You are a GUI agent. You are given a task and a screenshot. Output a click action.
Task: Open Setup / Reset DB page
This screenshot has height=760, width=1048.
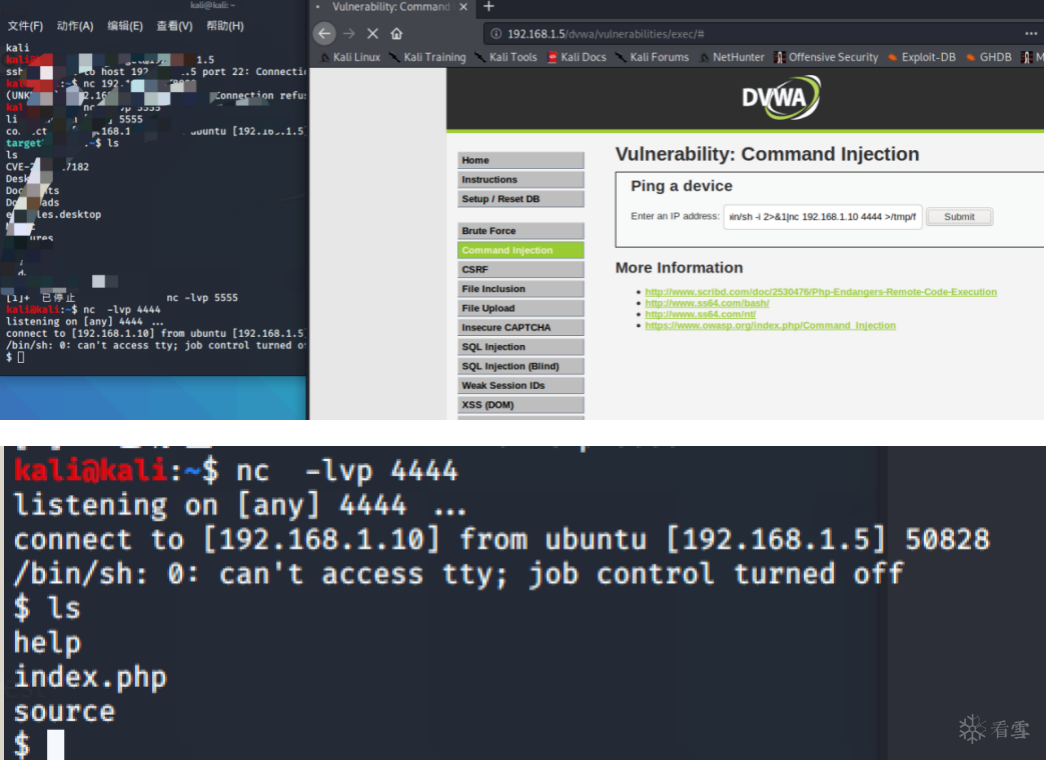coord(521,199)
